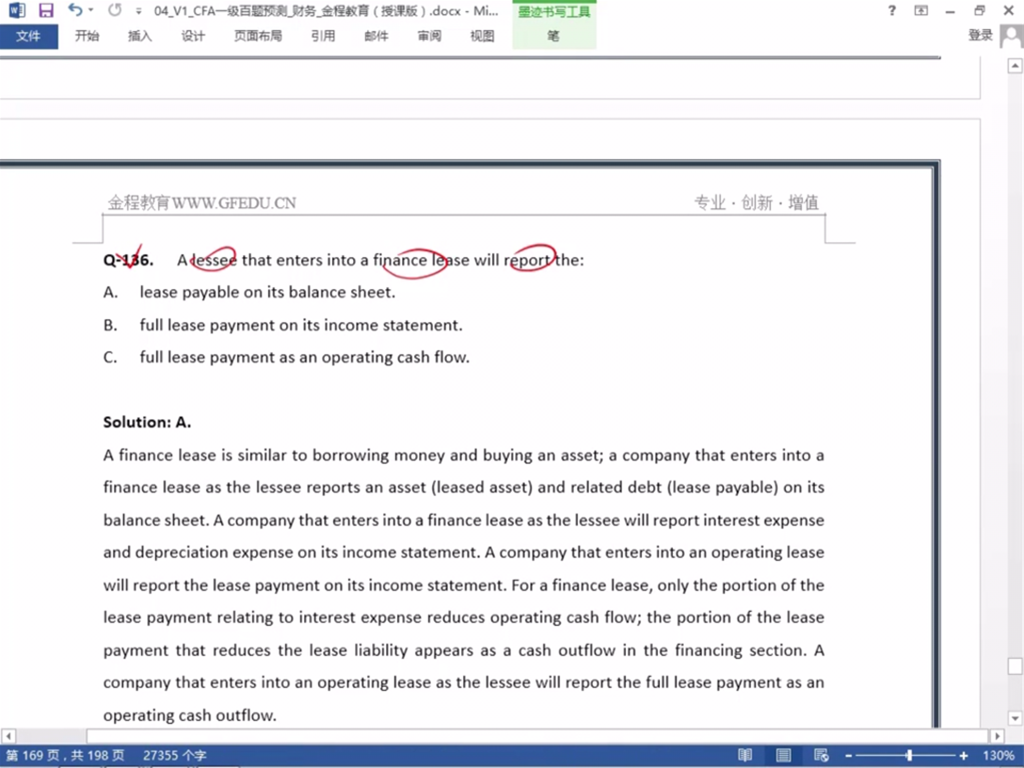Open Word Help question mark icon
1024x768 pixels.
(891, 10)
